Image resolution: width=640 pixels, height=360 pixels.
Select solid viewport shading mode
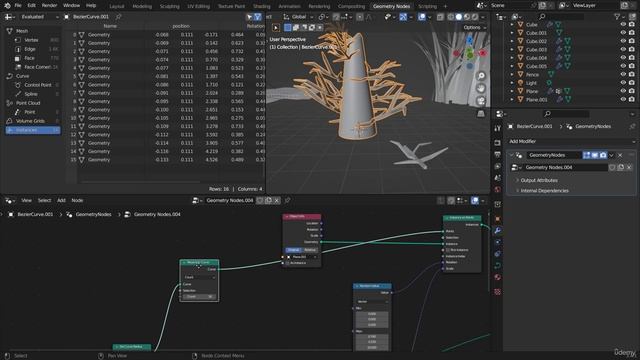459,17
